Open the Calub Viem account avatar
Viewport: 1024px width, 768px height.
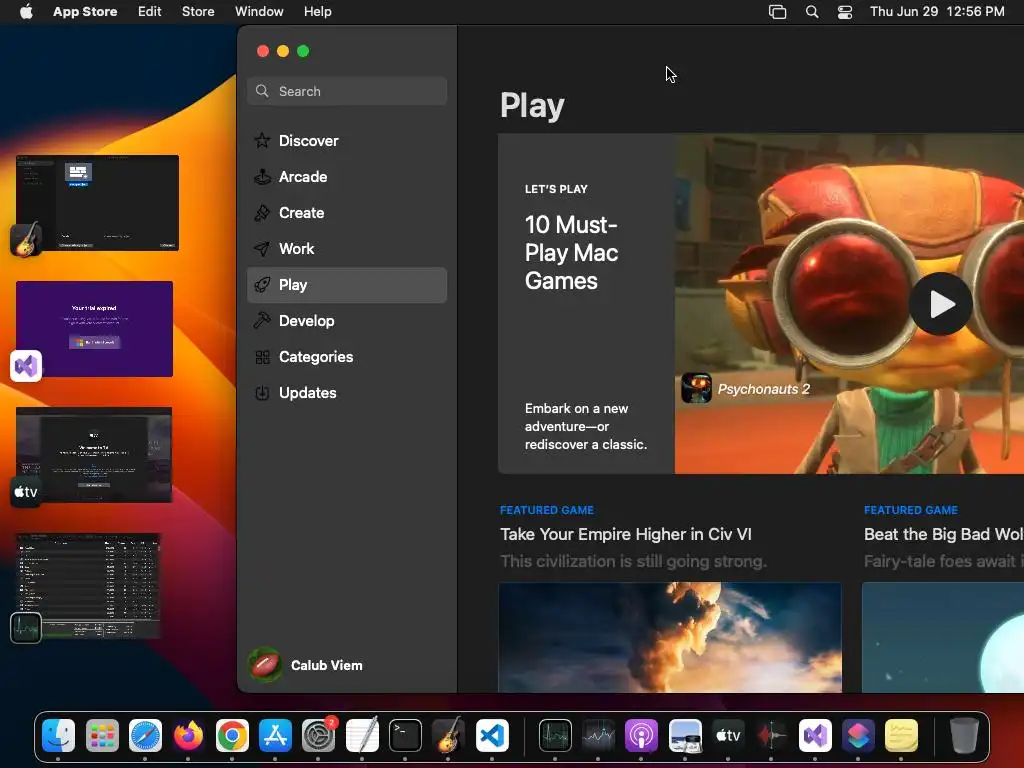(265, 665)
